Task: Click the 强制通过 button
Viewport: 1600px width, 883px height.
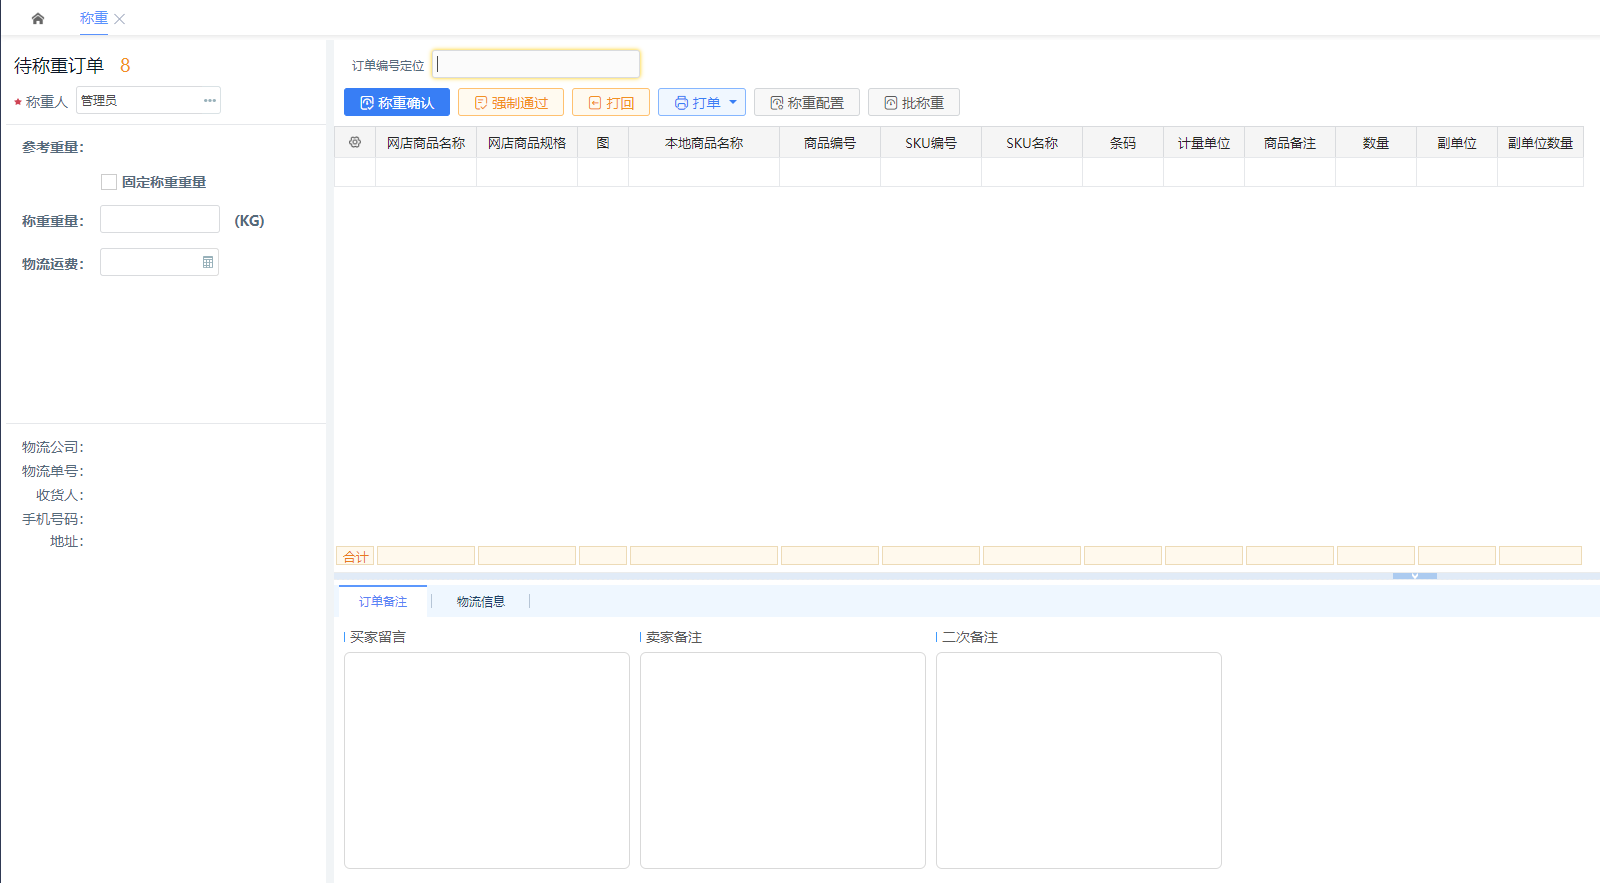Action: click(511, 102)
